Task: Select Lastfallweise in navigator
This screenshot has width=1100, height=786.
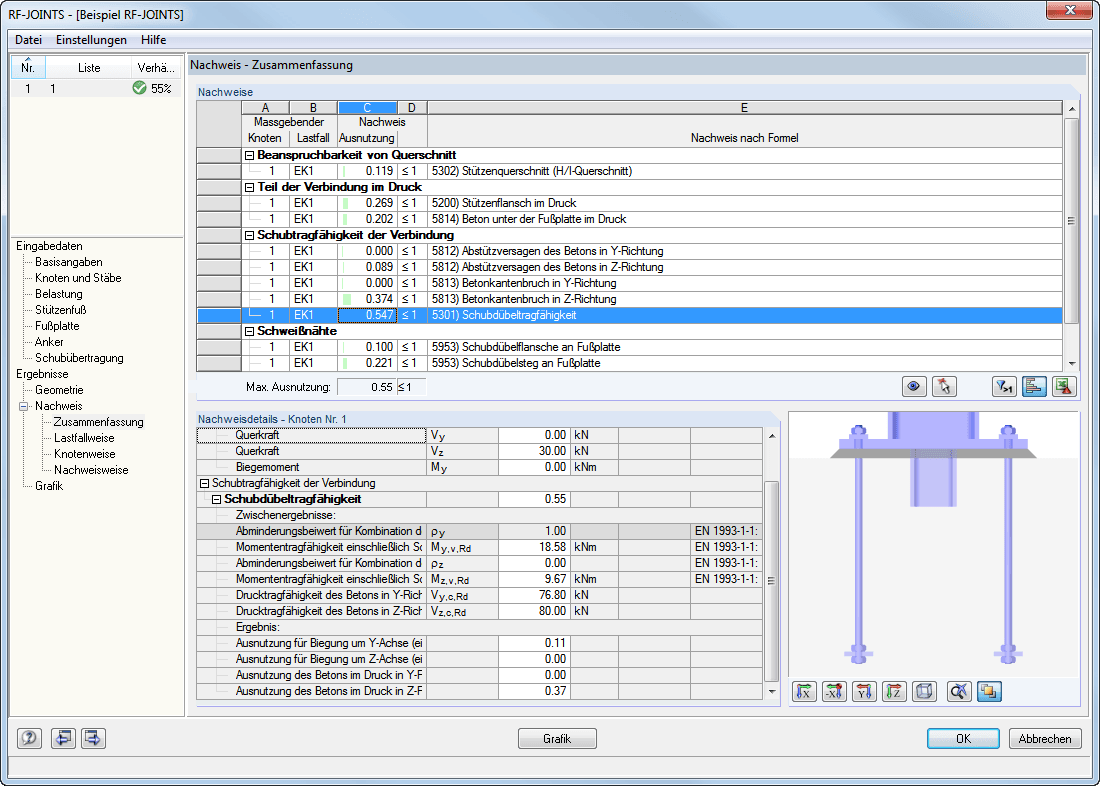Action: click(84, 439)
